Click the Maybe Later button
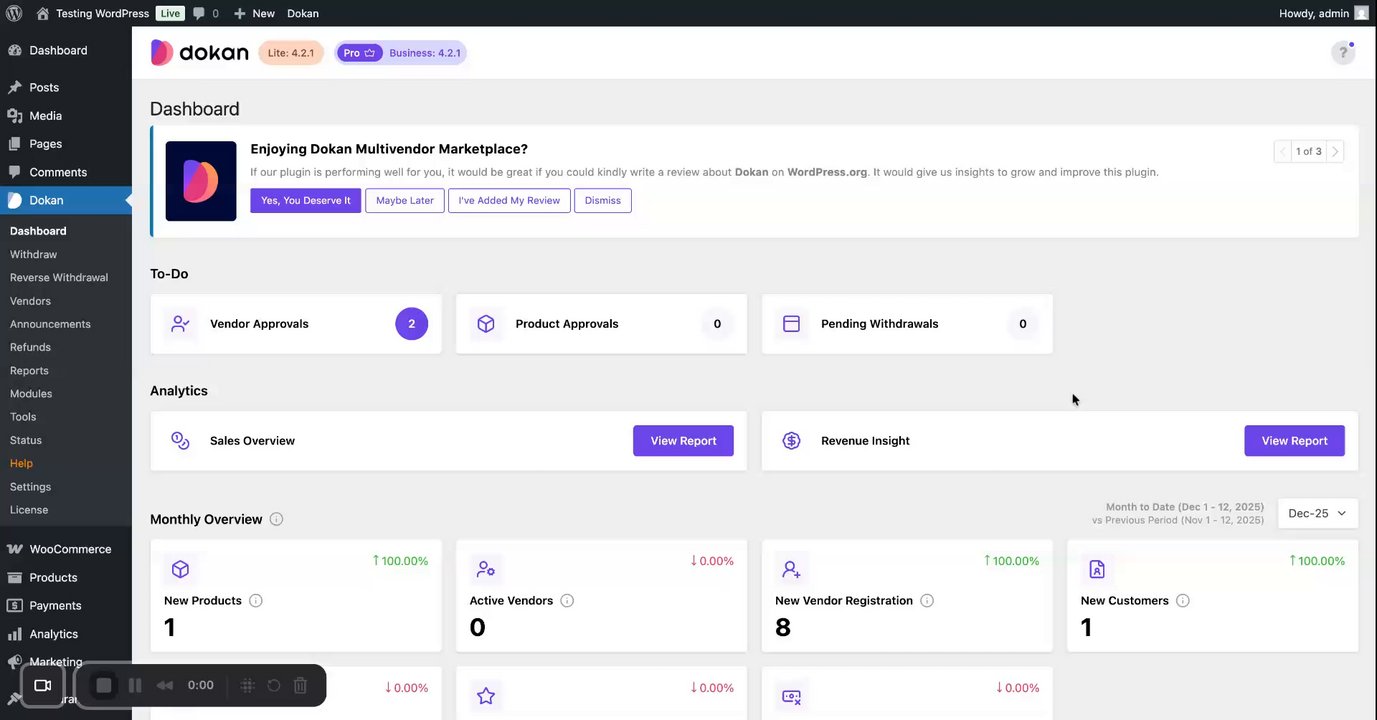 pos(405,200)
